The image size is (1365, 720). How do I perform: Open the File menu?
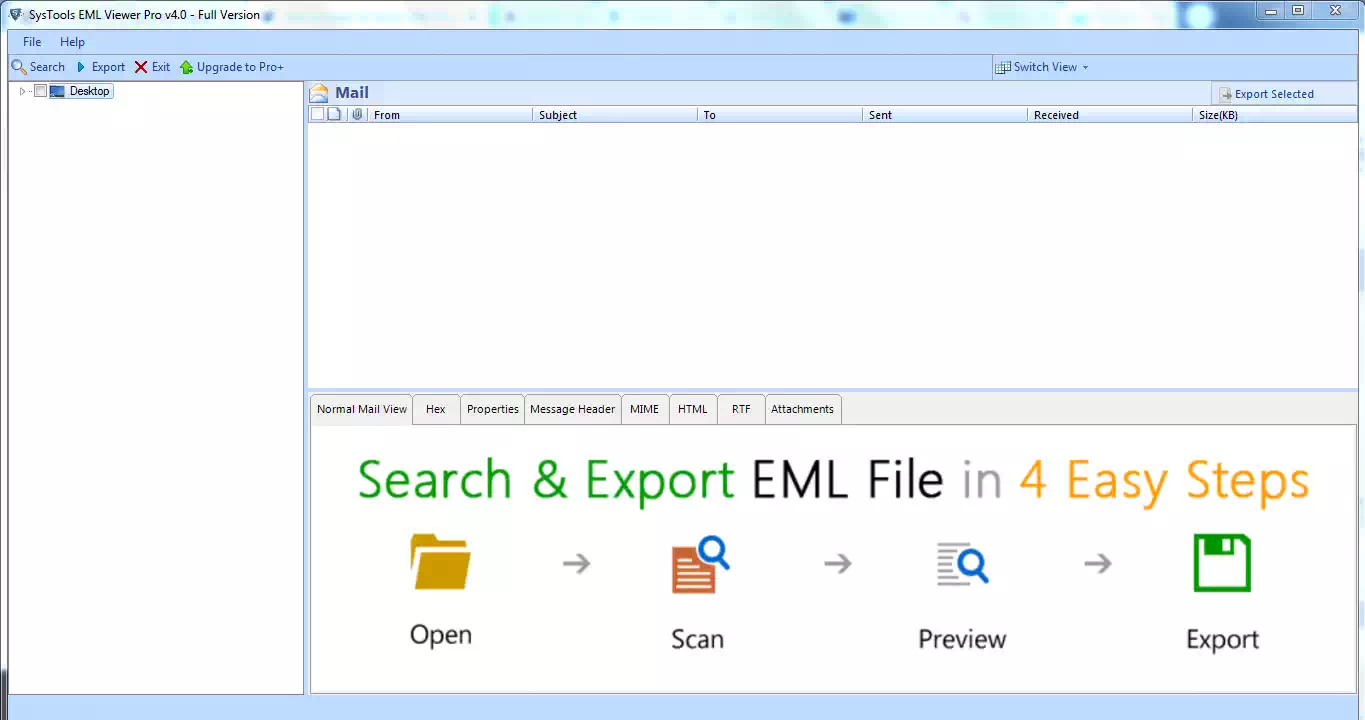[x=32, y=42]
